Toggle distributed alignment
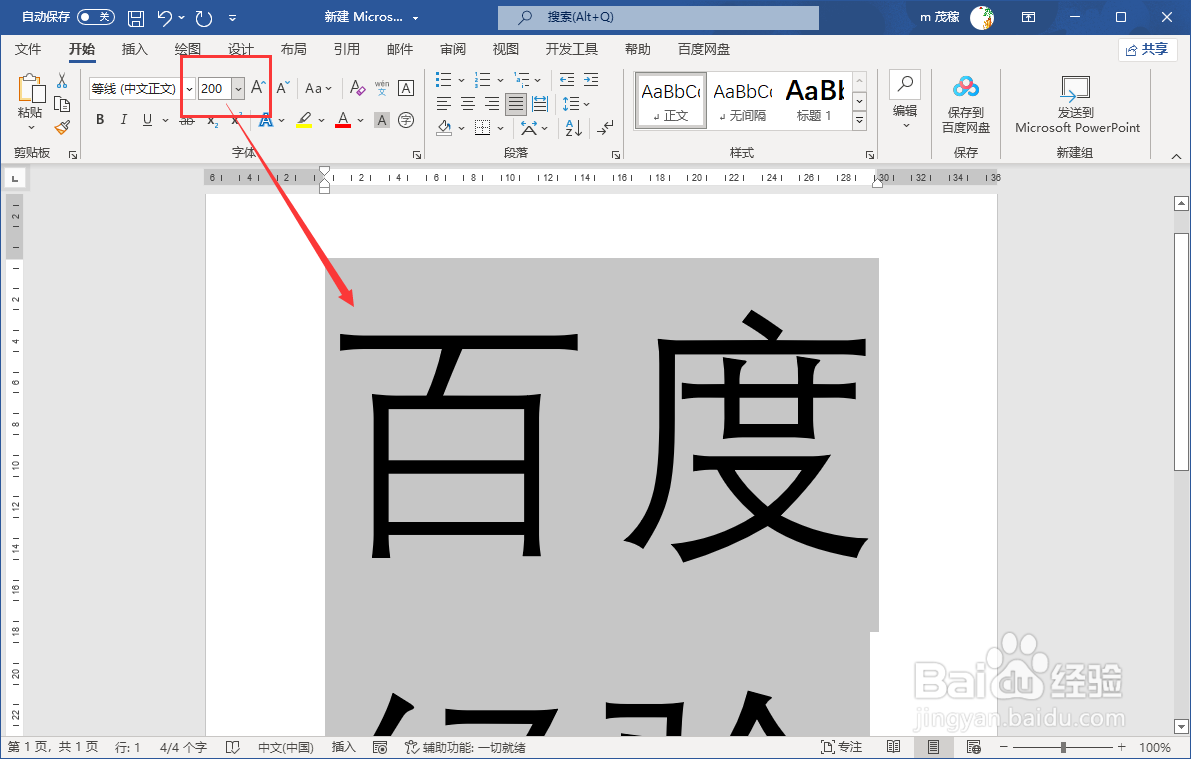This screenshot has width=1191, height=759. (x=540, y=104)
